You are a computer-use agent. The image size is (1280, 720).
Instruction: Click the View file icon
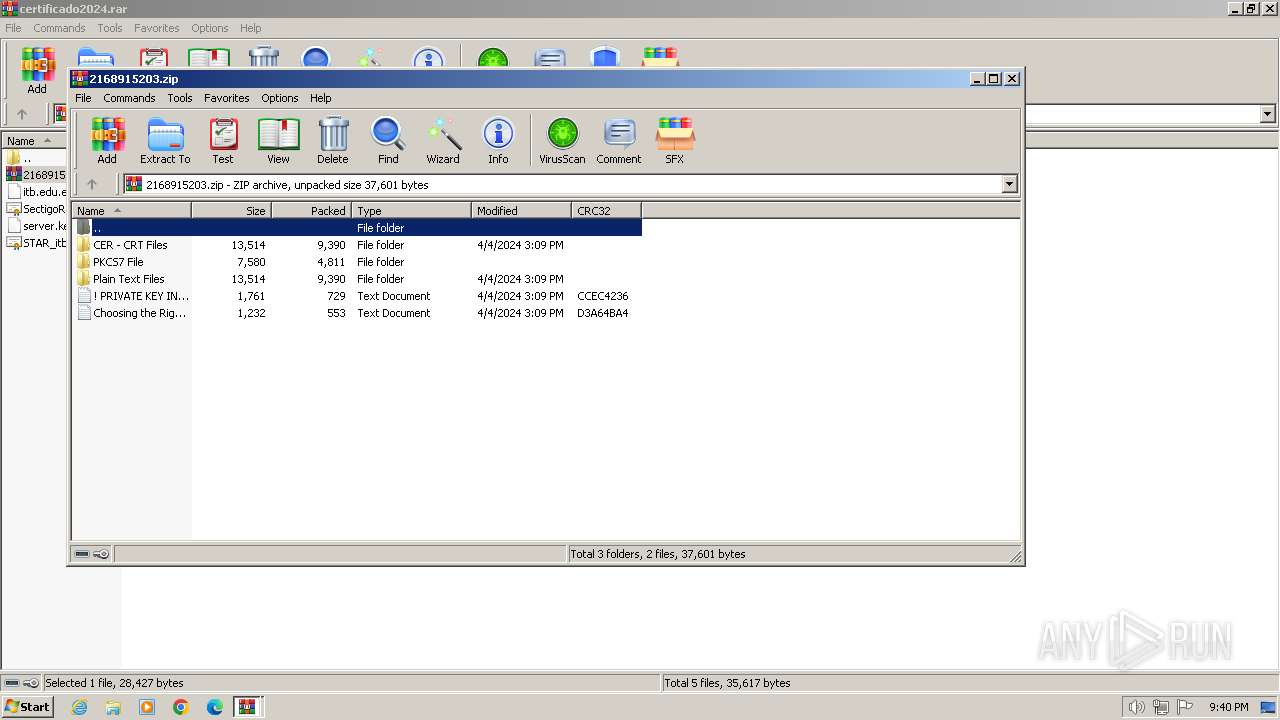pyautogui.click(x=278, y=140)
